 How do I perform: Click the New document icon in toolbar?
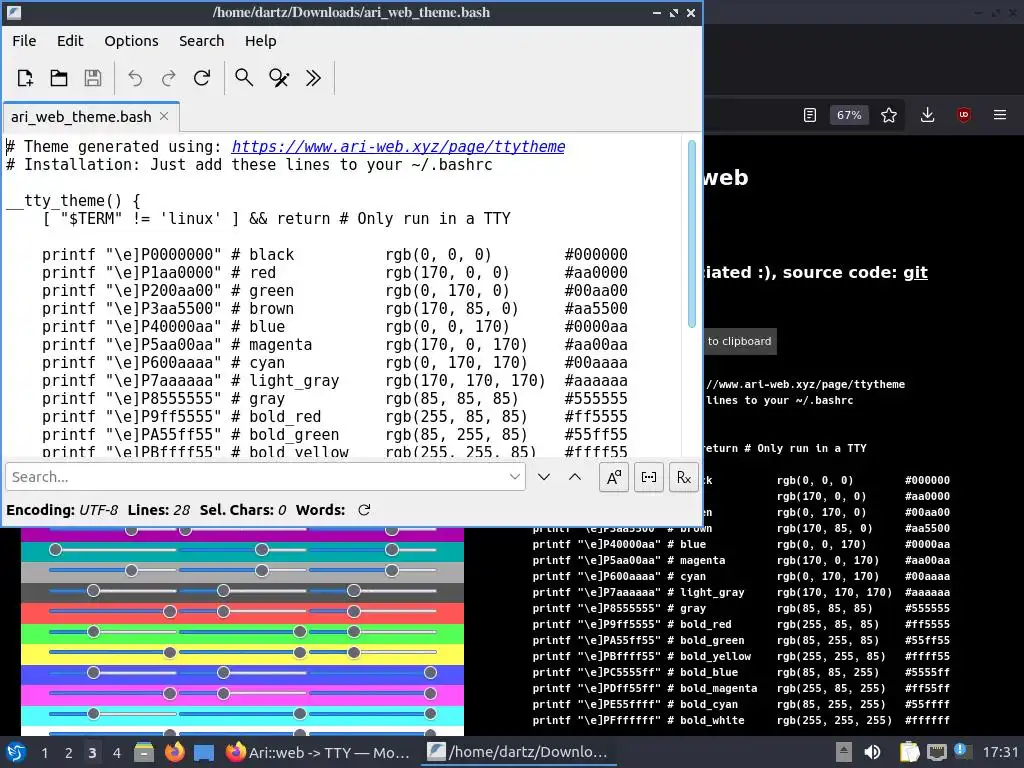coord(25,78)
